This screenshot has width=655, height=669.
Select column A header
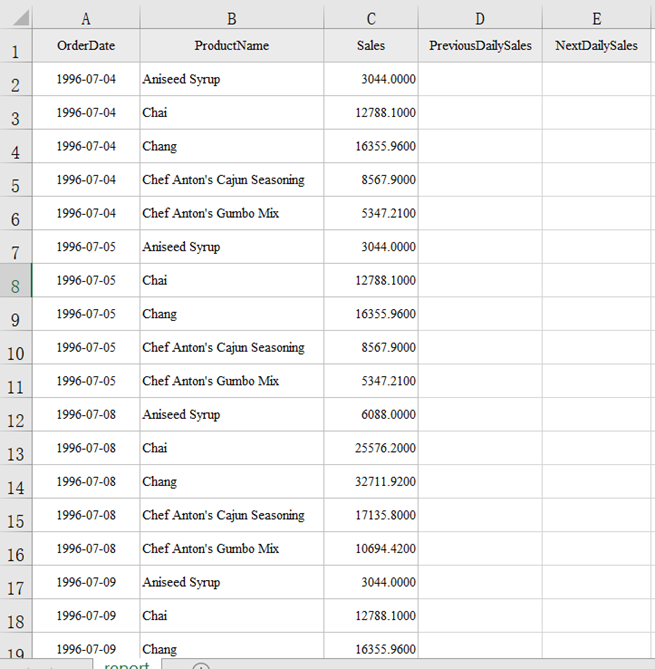point(86,19)
